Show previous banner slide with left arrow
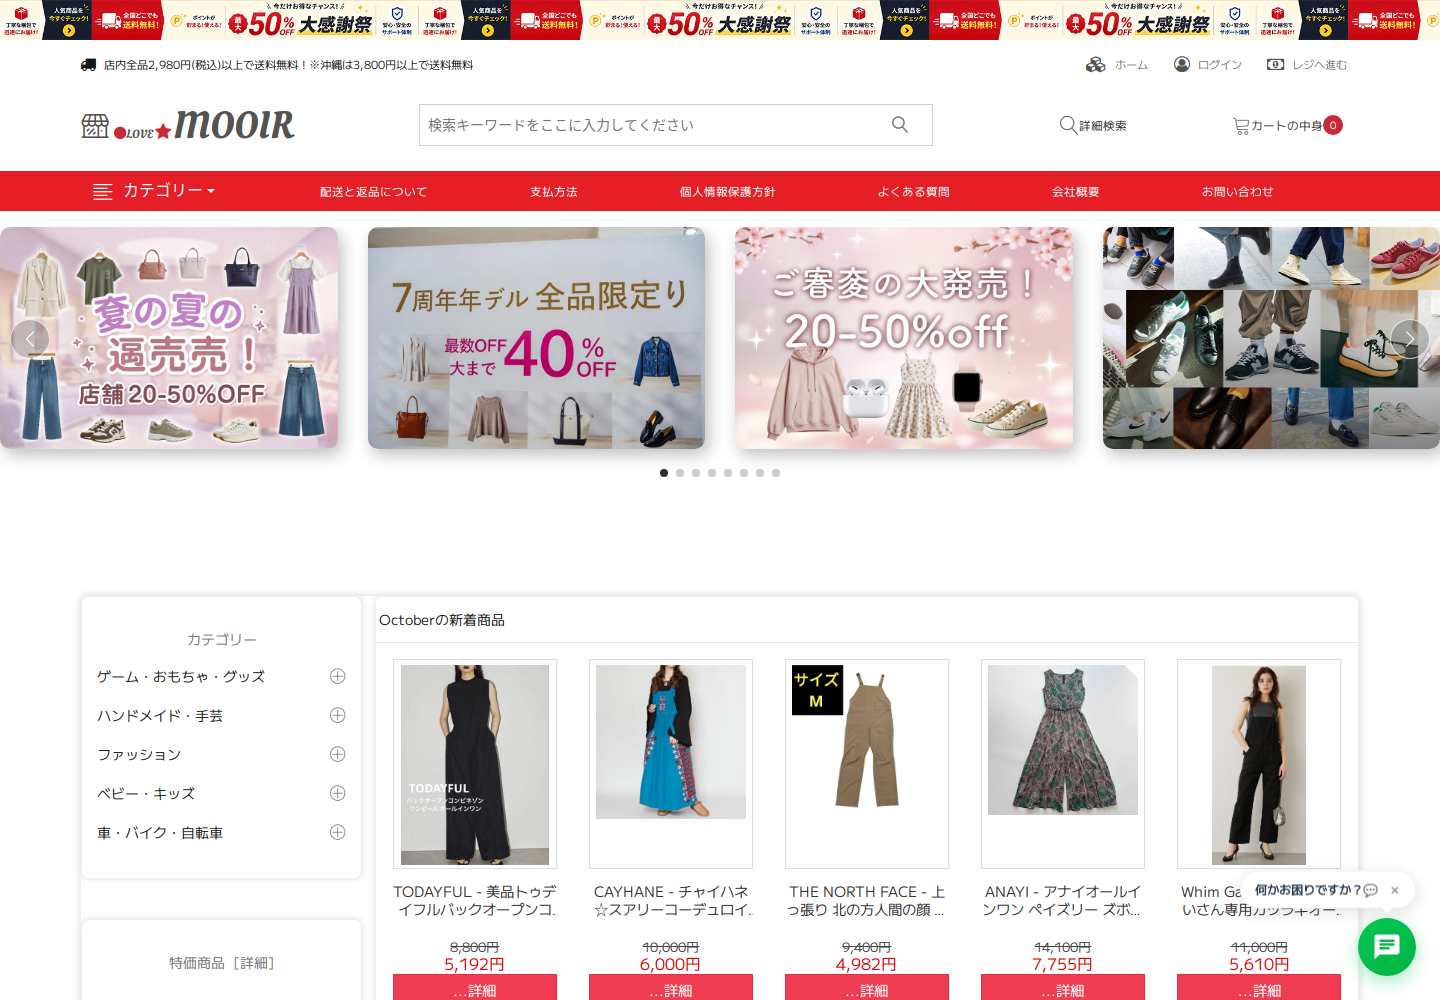 (x=30, y=339)
